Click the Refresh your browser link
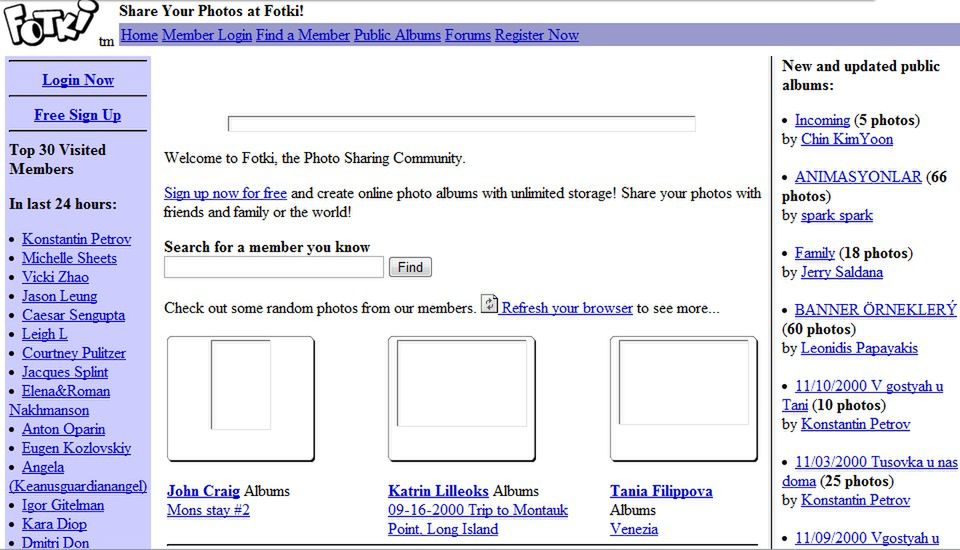Image resolution: width=960 pixels, height=550 pixels. (x=567, y=308)
